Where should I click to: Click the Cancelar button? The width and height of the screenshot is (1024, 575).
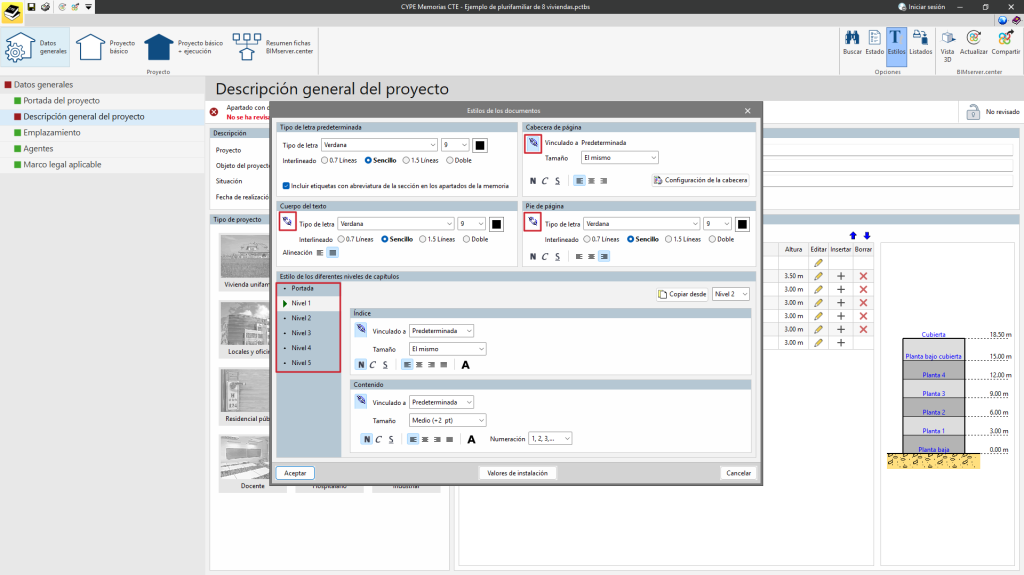point(739,473)
